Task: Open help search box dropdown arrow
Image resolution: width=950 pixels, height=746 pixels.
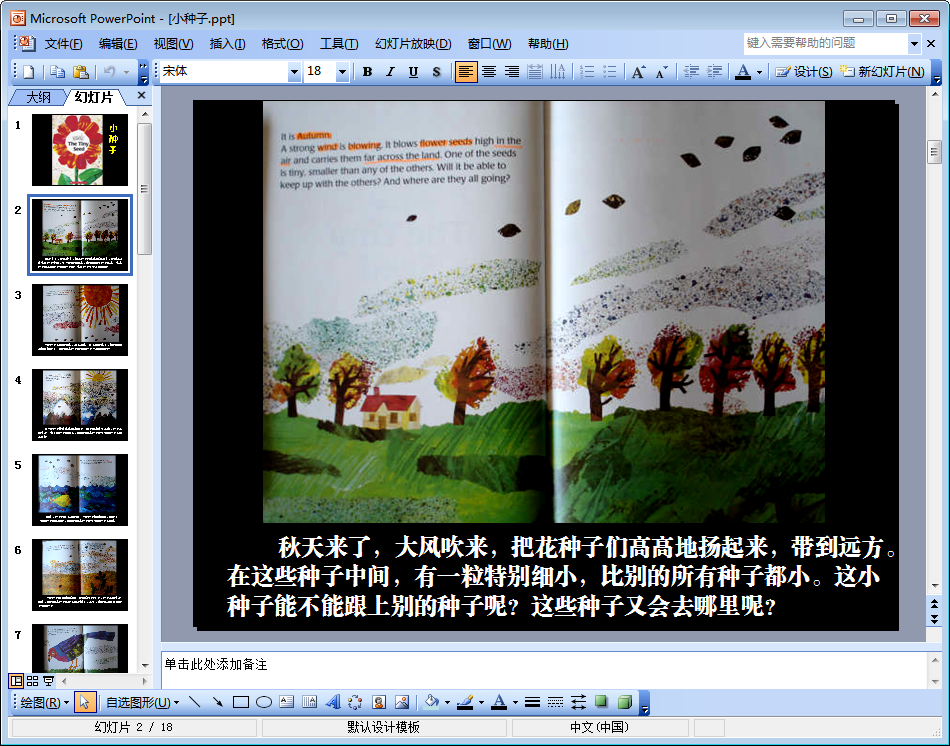Action: click(914, 43)
